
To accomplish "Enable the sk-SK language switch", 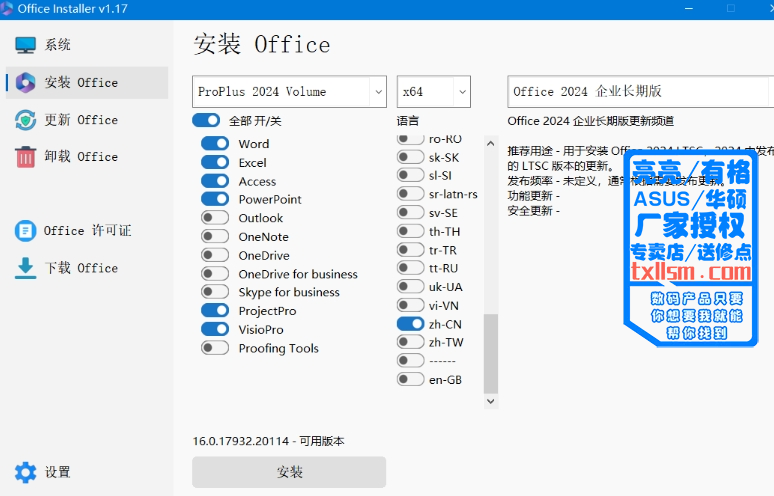I will tap(410, 157).
